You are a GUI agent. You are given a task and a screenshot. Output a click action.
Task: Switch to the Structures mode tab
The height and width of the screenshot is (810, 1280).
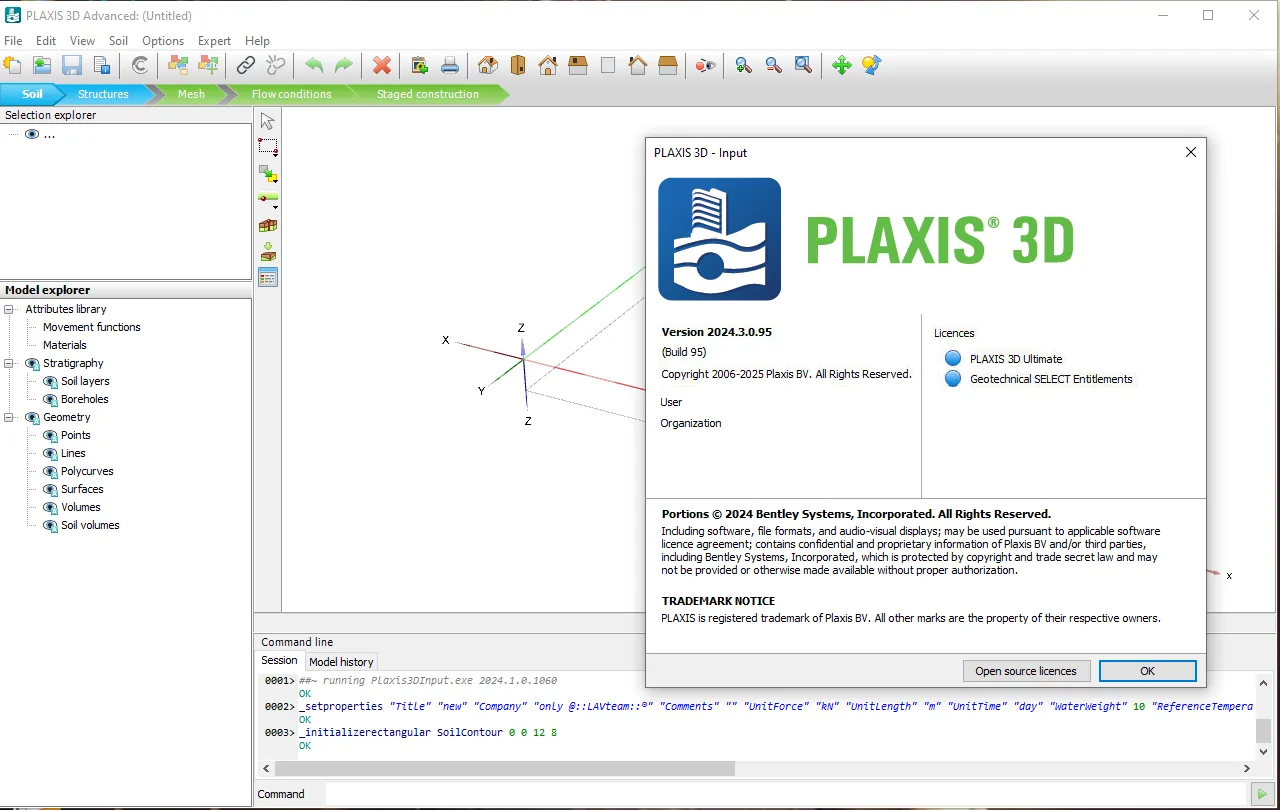click(x=103, y=94)
